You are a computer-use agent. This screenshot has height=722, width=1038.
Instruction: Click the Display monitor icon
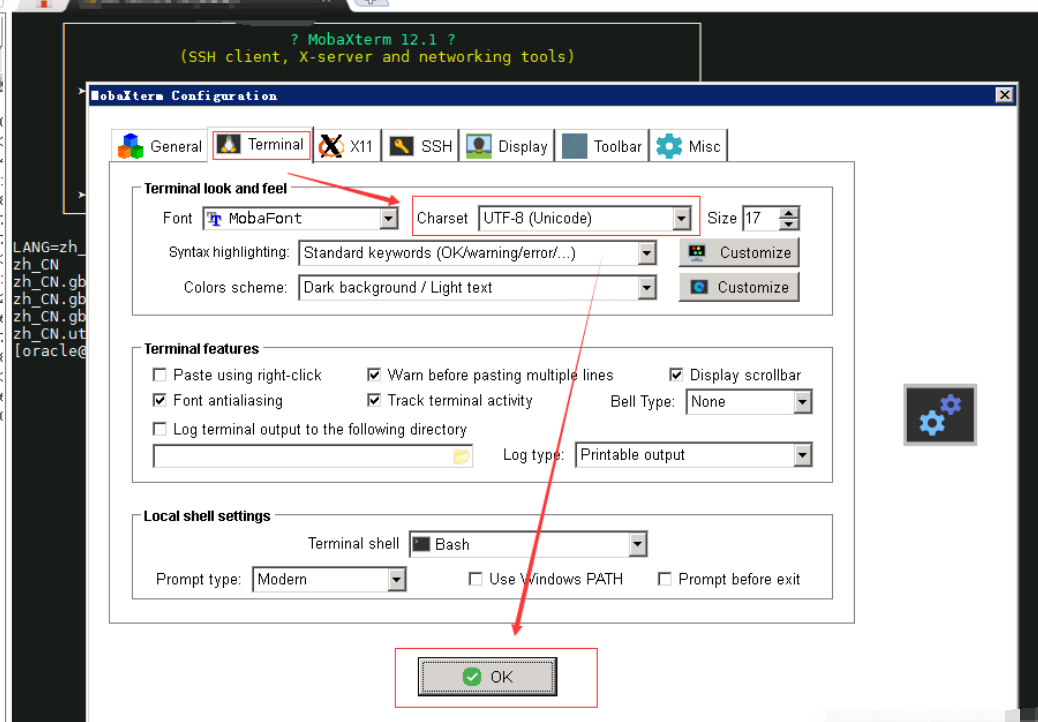tap(479, 146)
